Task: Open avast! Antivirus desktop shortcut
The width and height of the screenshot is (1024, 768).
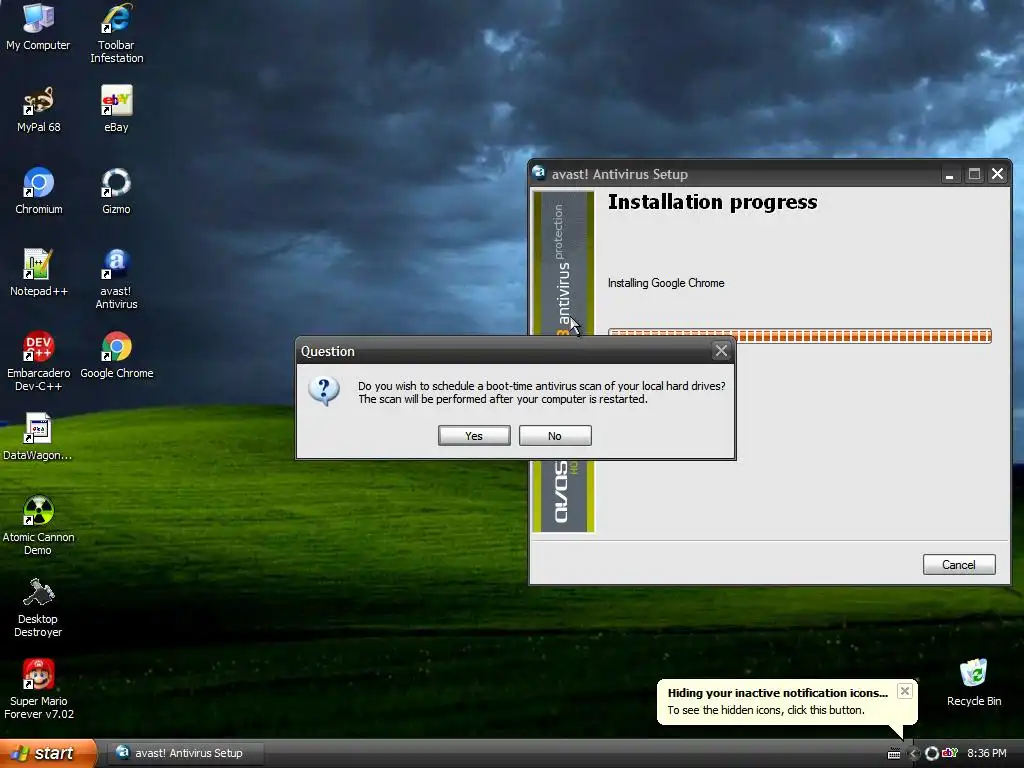Action: click(116, 279)
